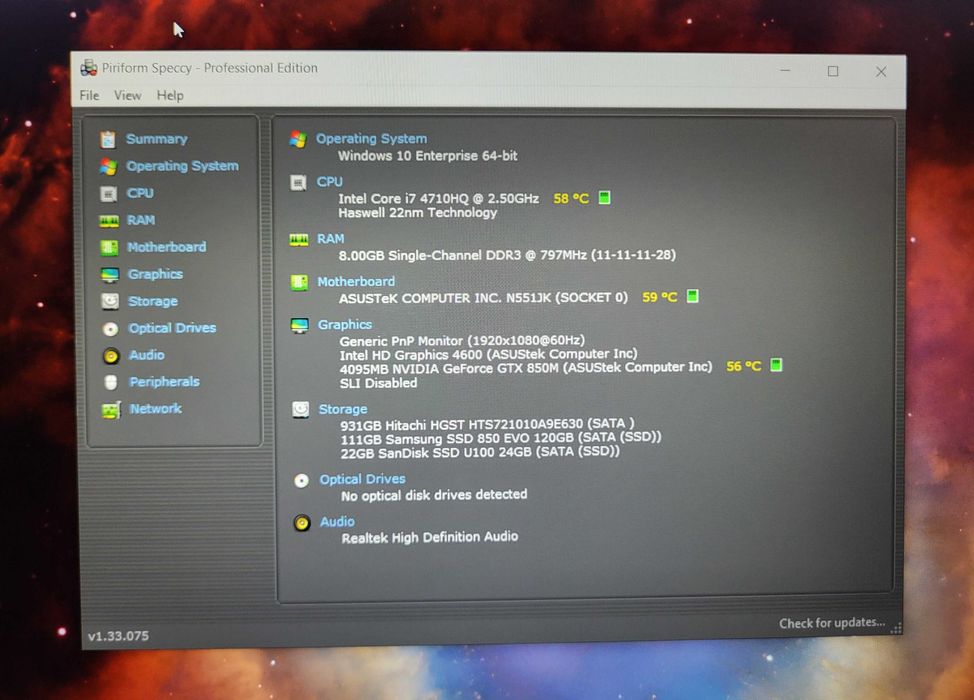This screenshot has height=700, width=974.
Task: Click the Audio heading link in main panel
Action: point(337,522)
